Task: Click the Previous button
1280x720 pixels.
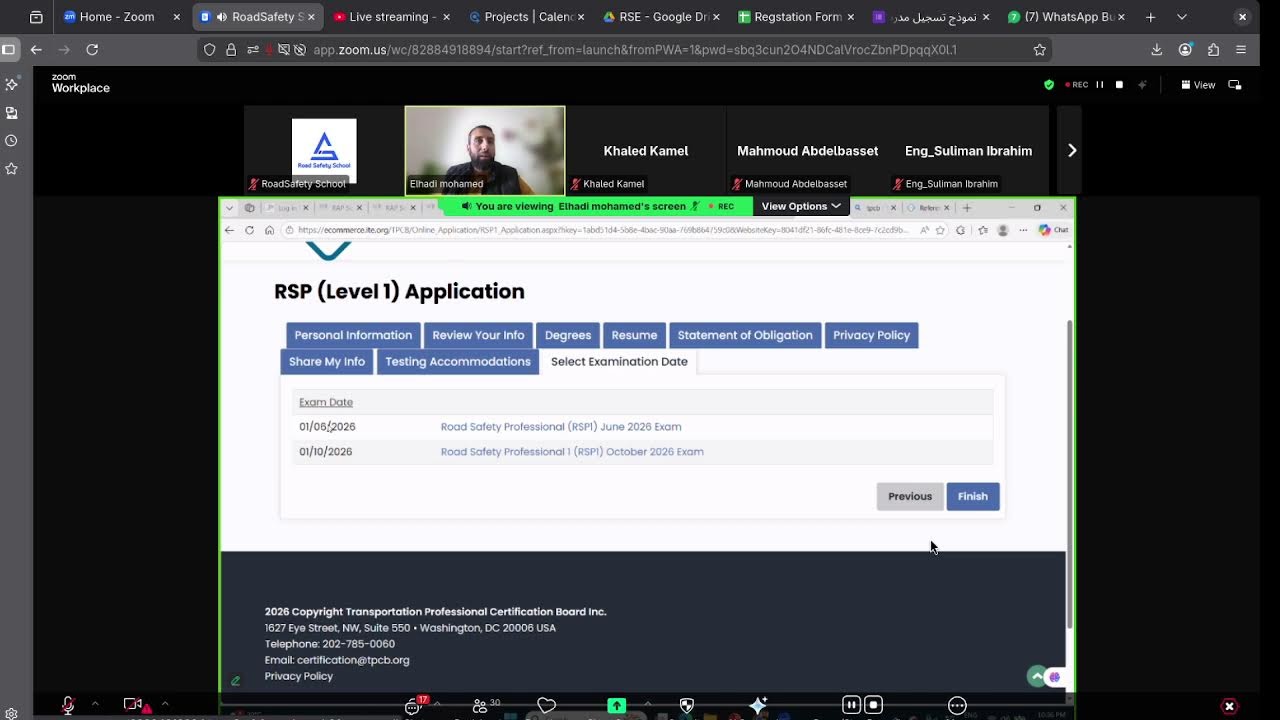Action: [x=910, y=496]
